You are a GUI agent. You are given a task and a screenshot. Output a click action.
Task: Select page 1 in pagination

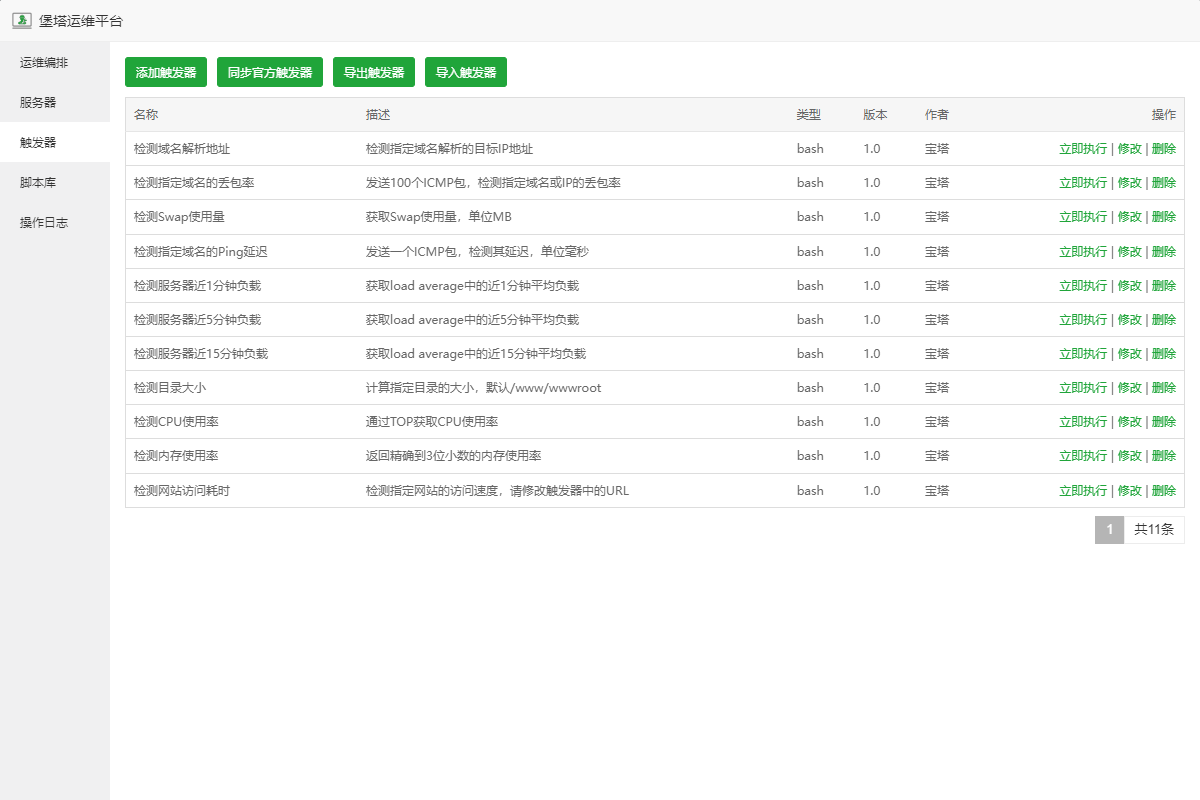[x=1109, y=530]
